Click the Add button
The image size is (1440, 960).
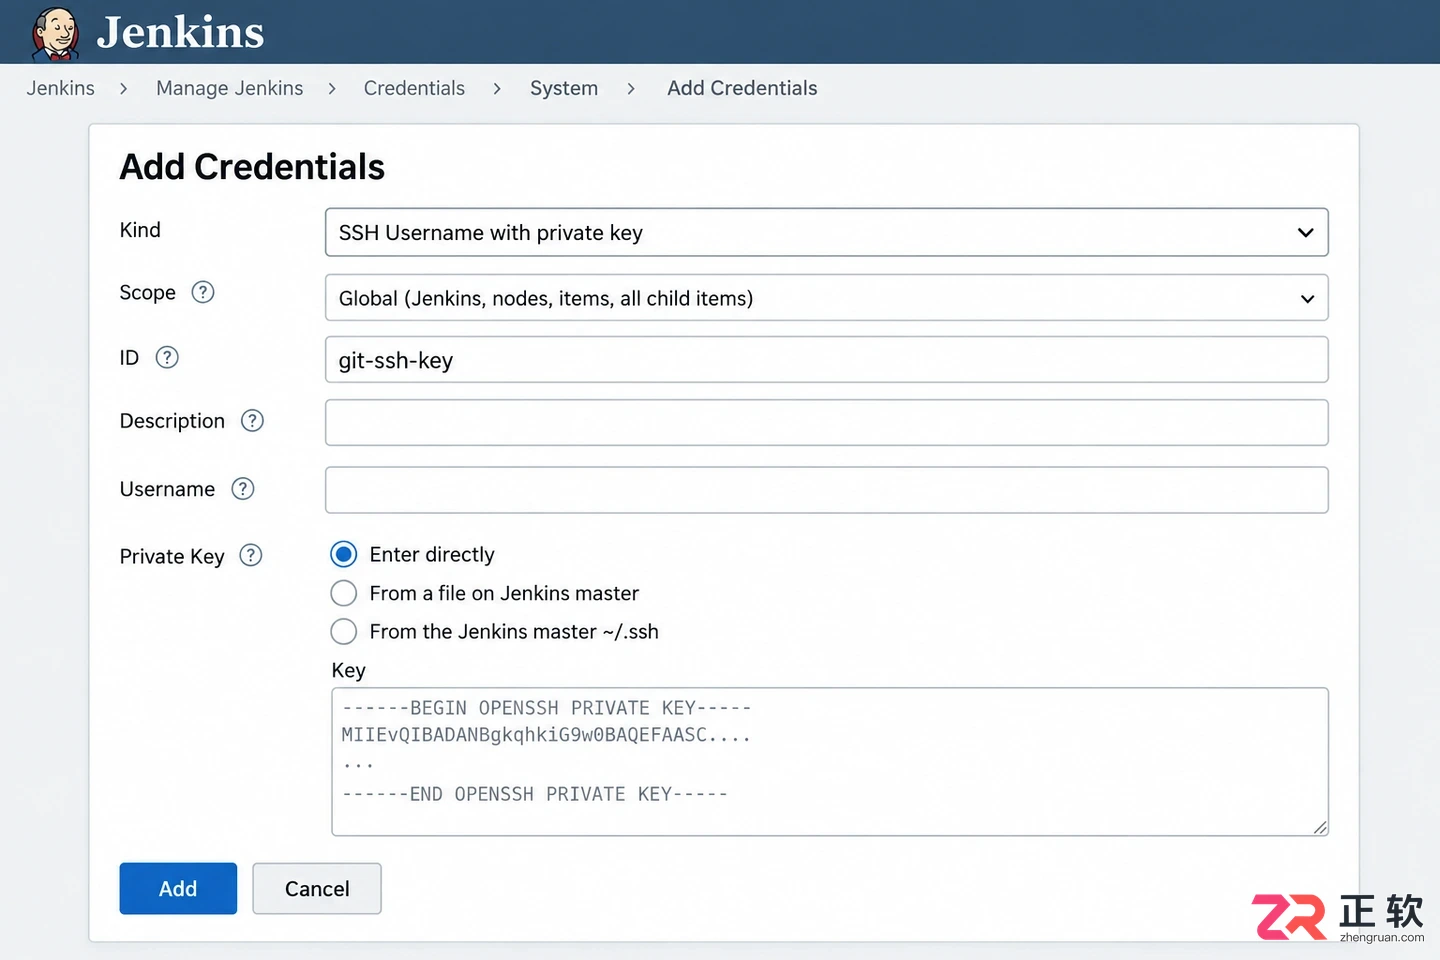pos(178,888)
